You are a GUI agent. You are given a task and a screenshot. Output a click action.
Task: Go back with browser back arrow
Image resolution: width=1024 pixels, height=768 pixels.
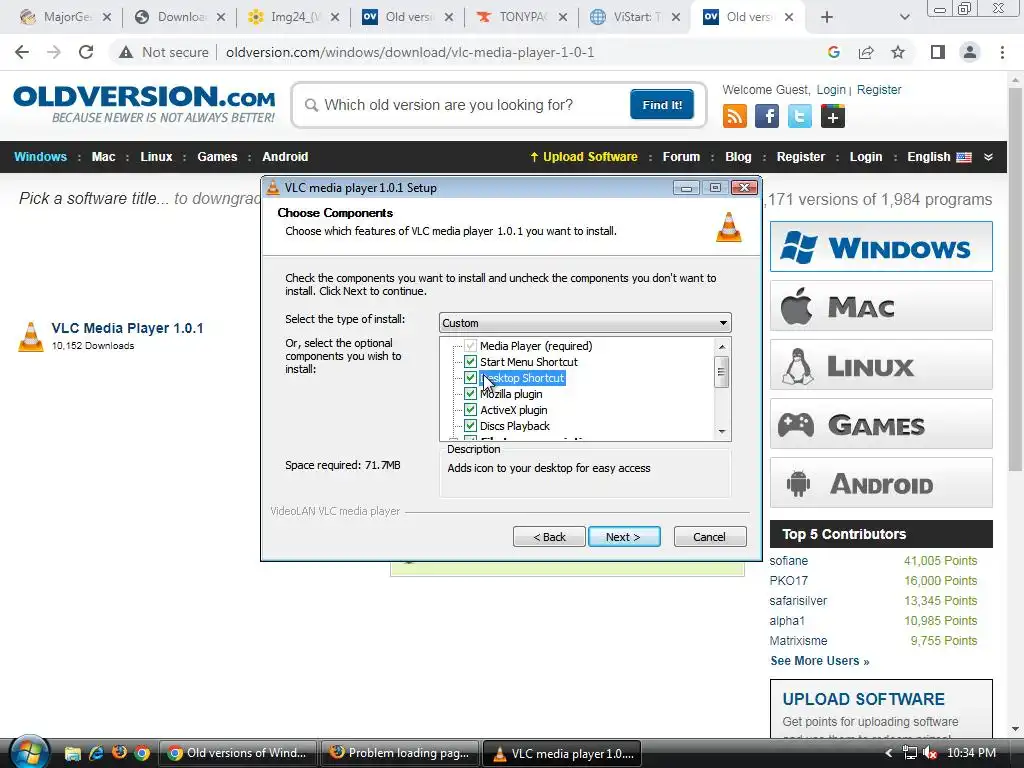click(22, 52)
